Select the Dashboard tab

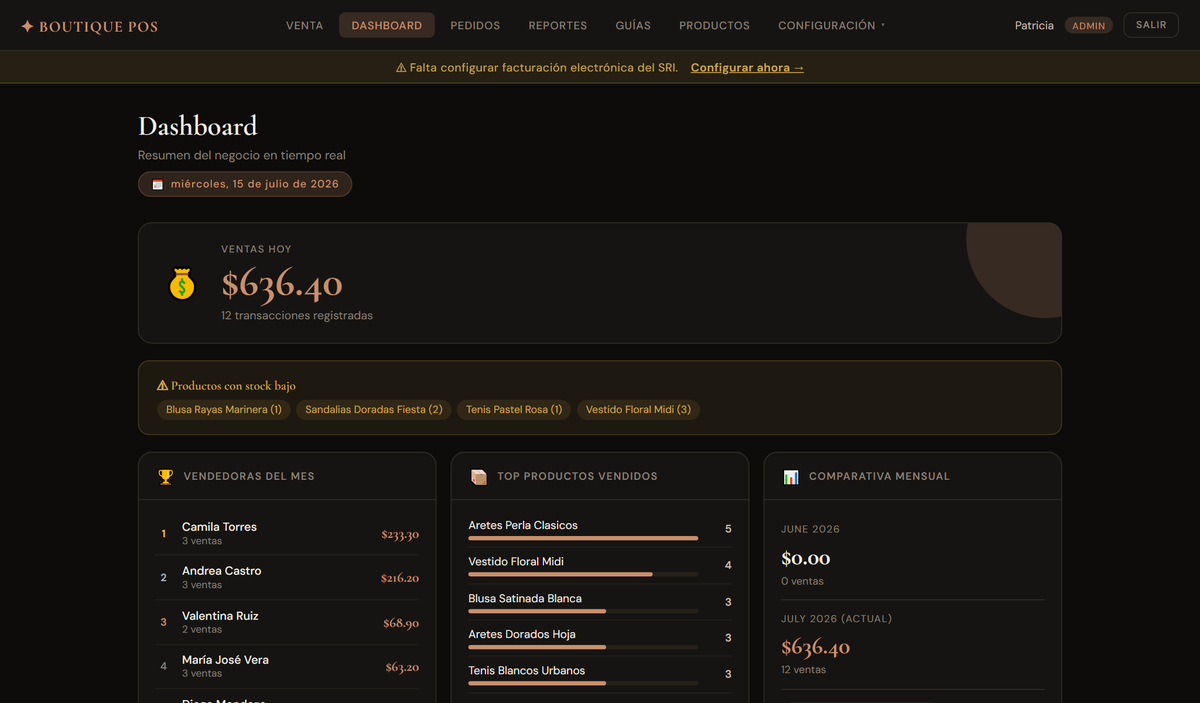point(387,26)
